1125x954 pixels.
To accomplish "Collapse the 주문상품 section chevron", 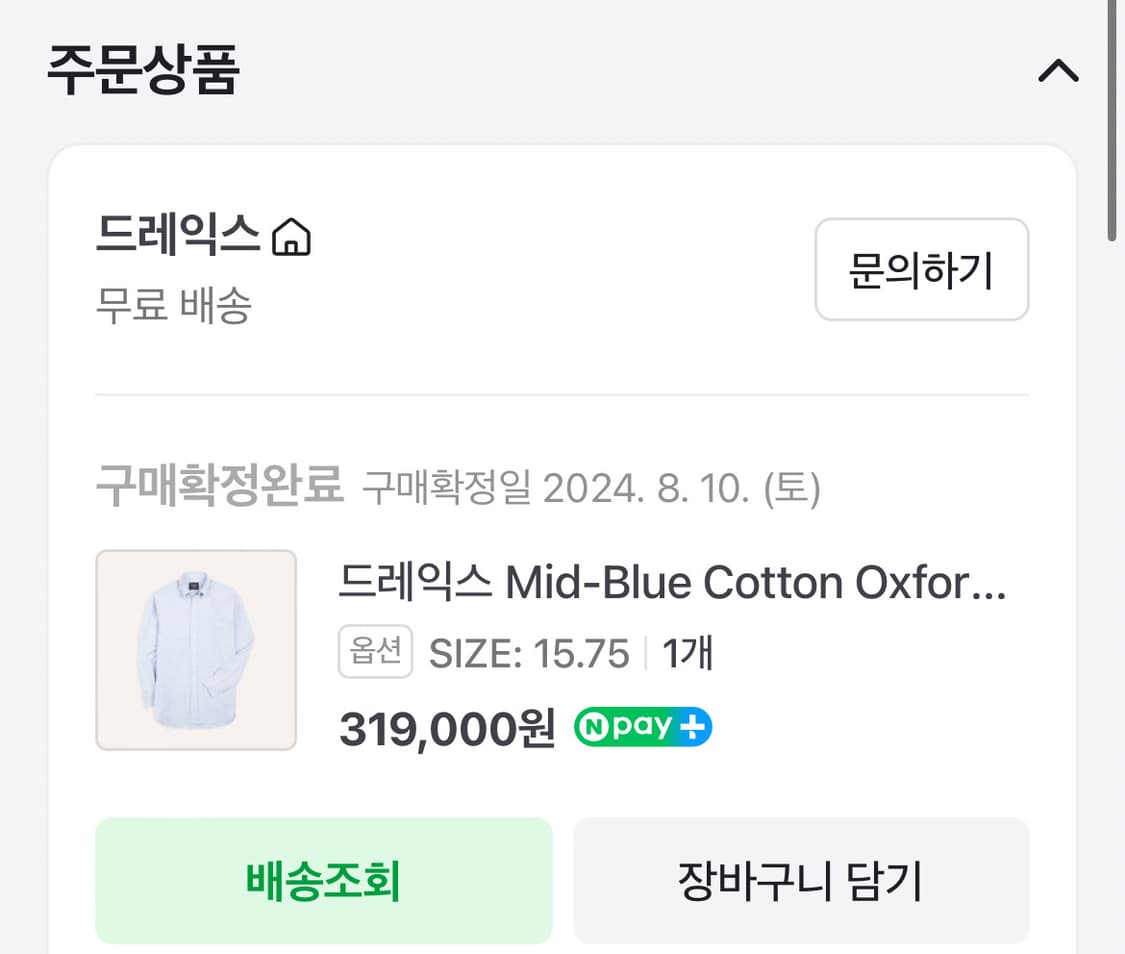I will click(x=1058, y=72).
